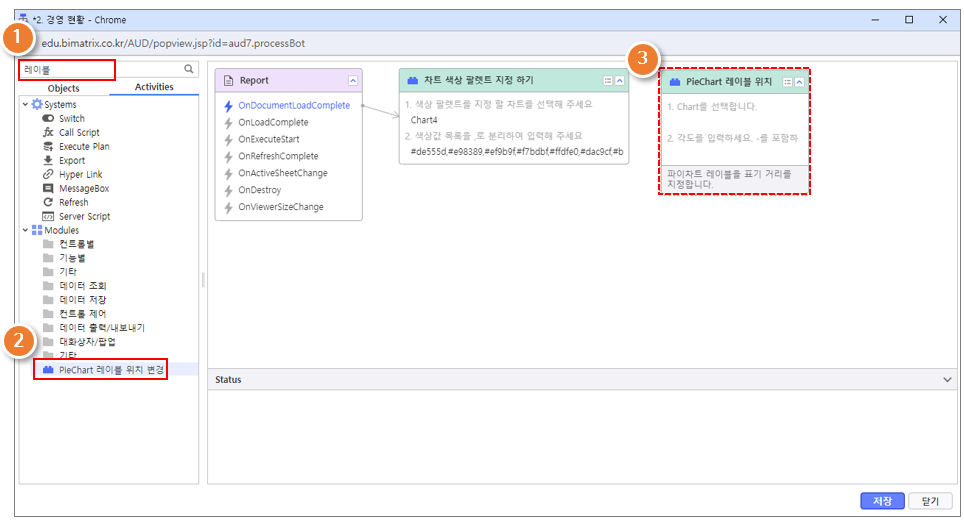
Task: Click the 저장 button
Action: pos(882,501)
